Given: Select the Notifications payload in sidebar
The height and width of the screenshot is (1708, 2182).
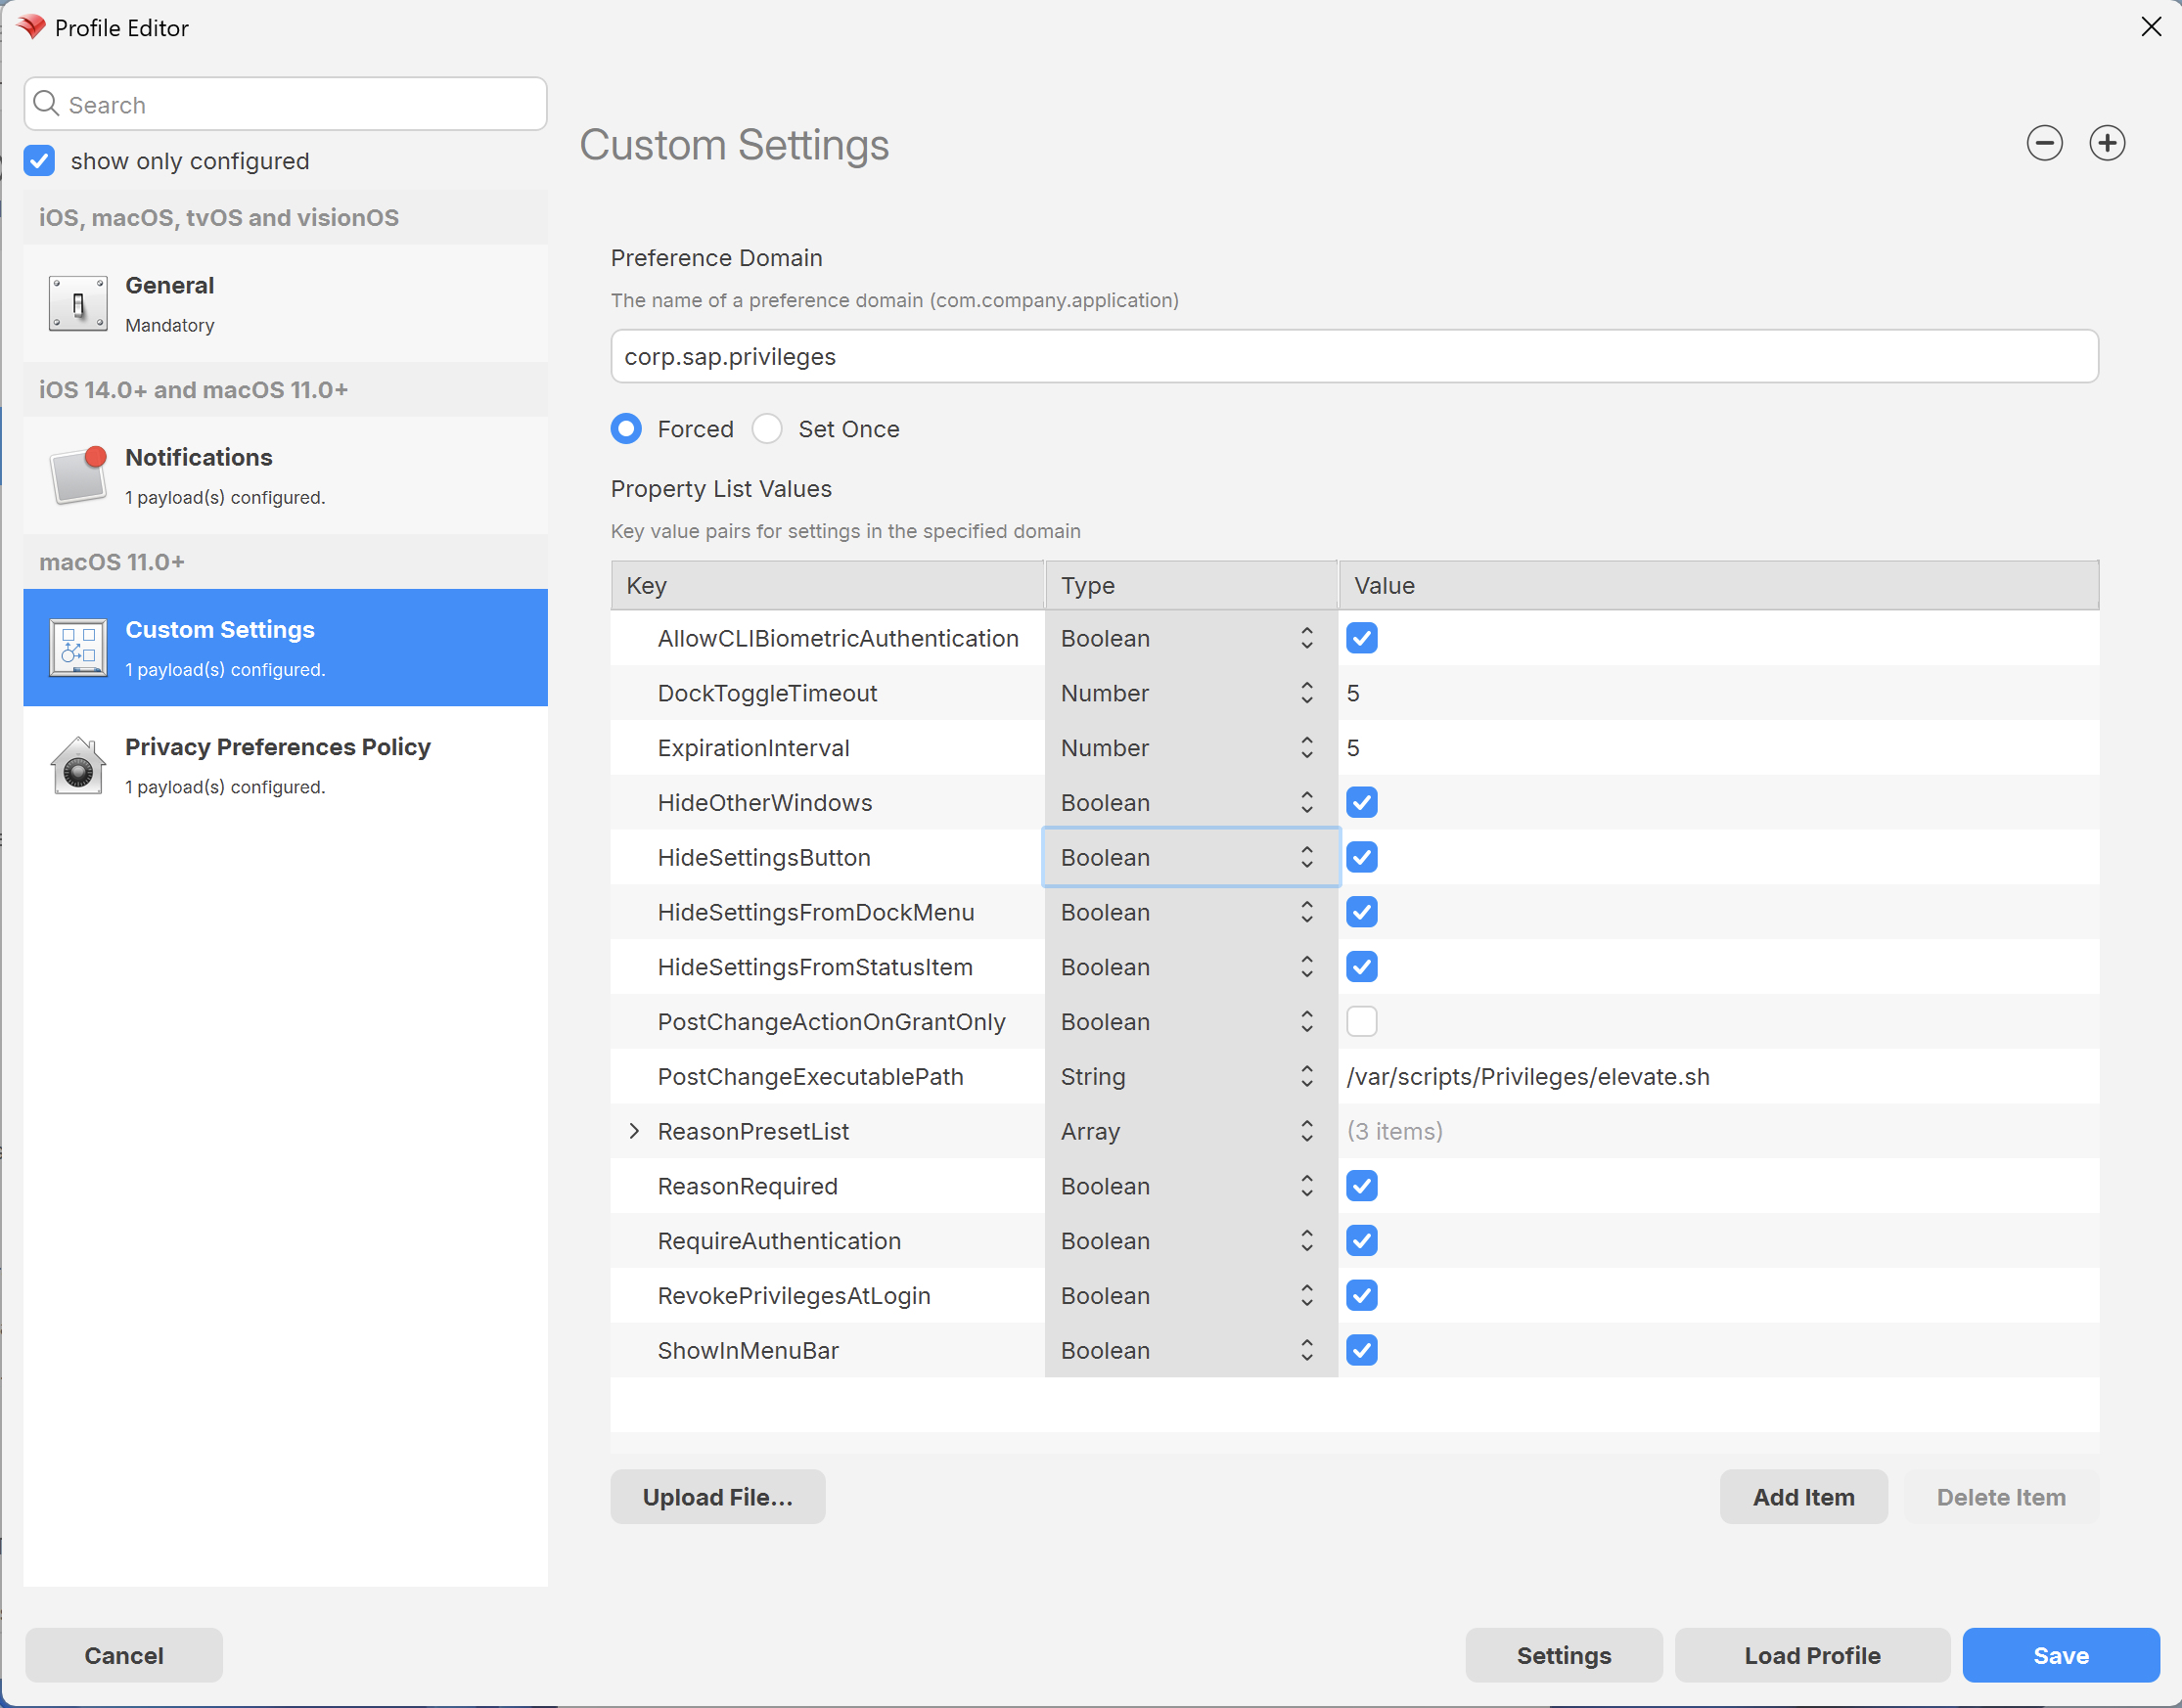Looking at the screenshot, I should point(285,475).
